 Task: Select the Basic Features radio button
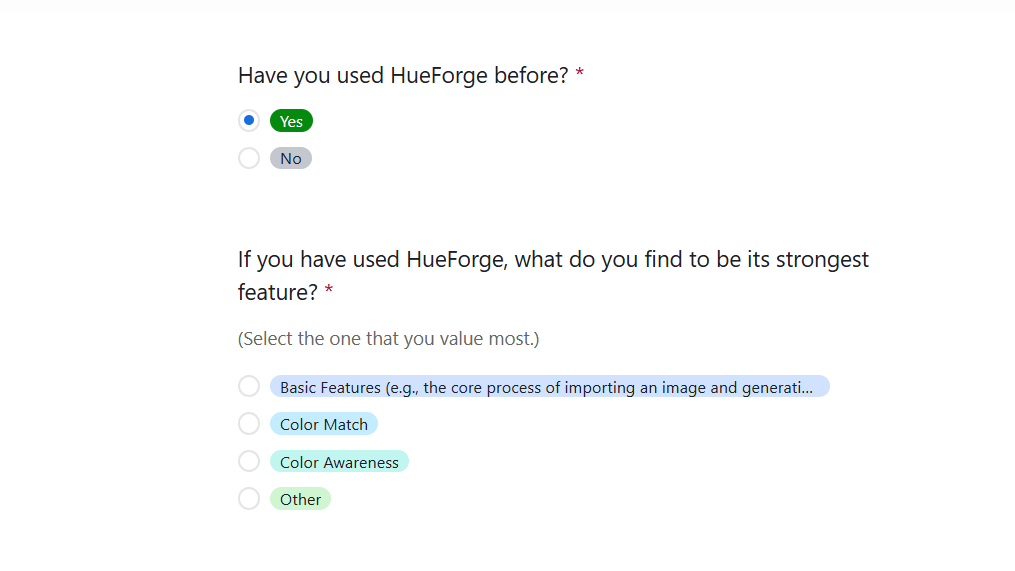[249, 386]
